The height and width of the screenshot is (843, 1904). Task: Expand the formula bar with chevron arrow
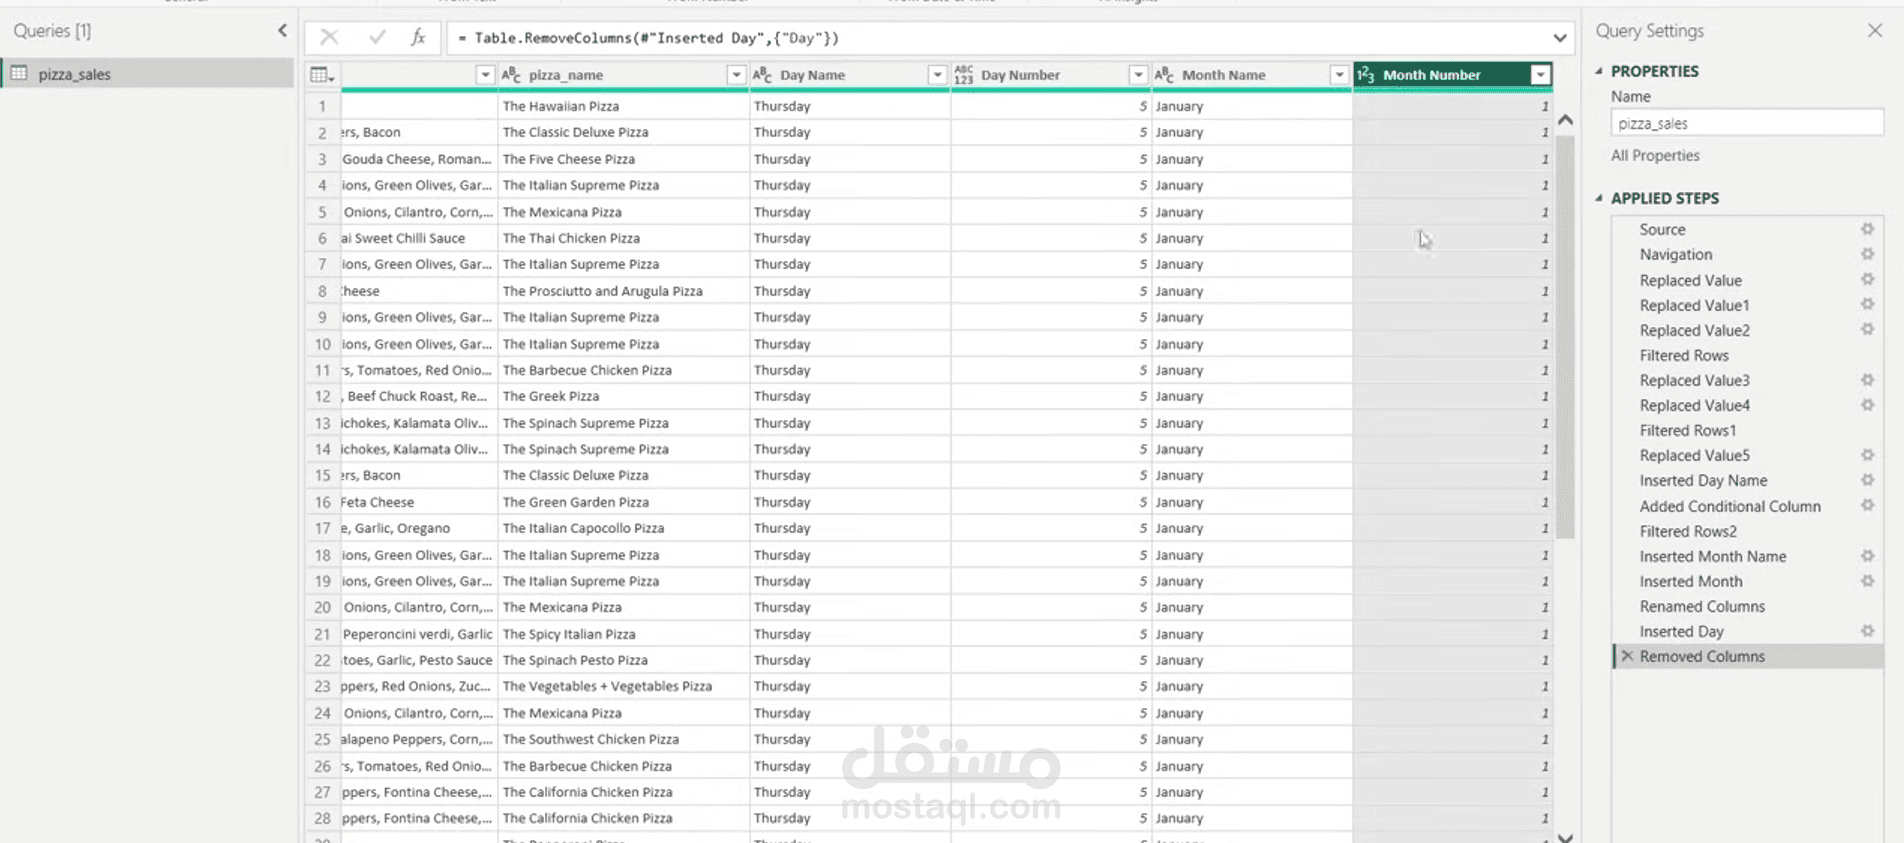point(1559,38)
